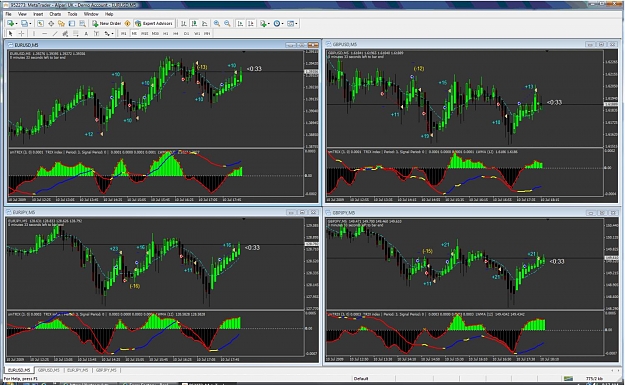Screen dimensions: 625x385
Task: Open the Strategy Tester icon
Action: coord(83,24)
